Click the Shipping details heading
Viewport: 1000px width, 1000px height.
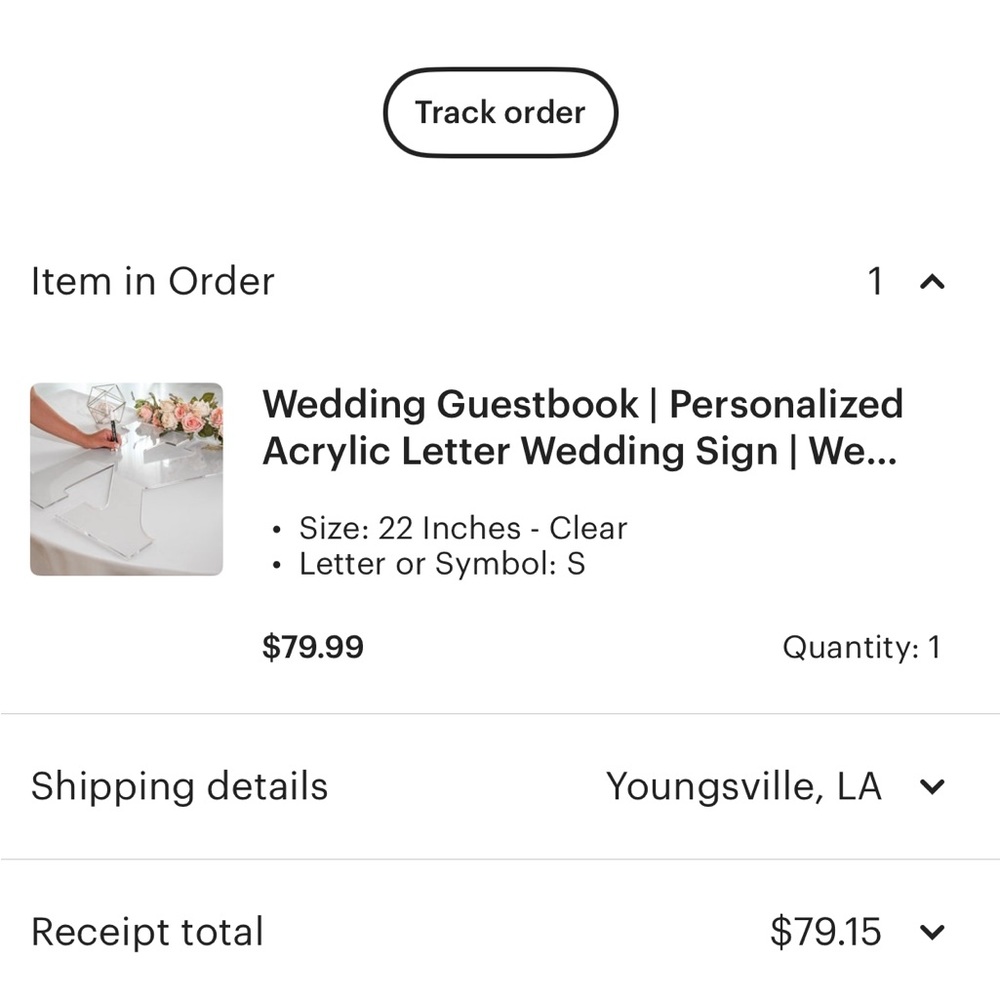[x=179, y=787]
